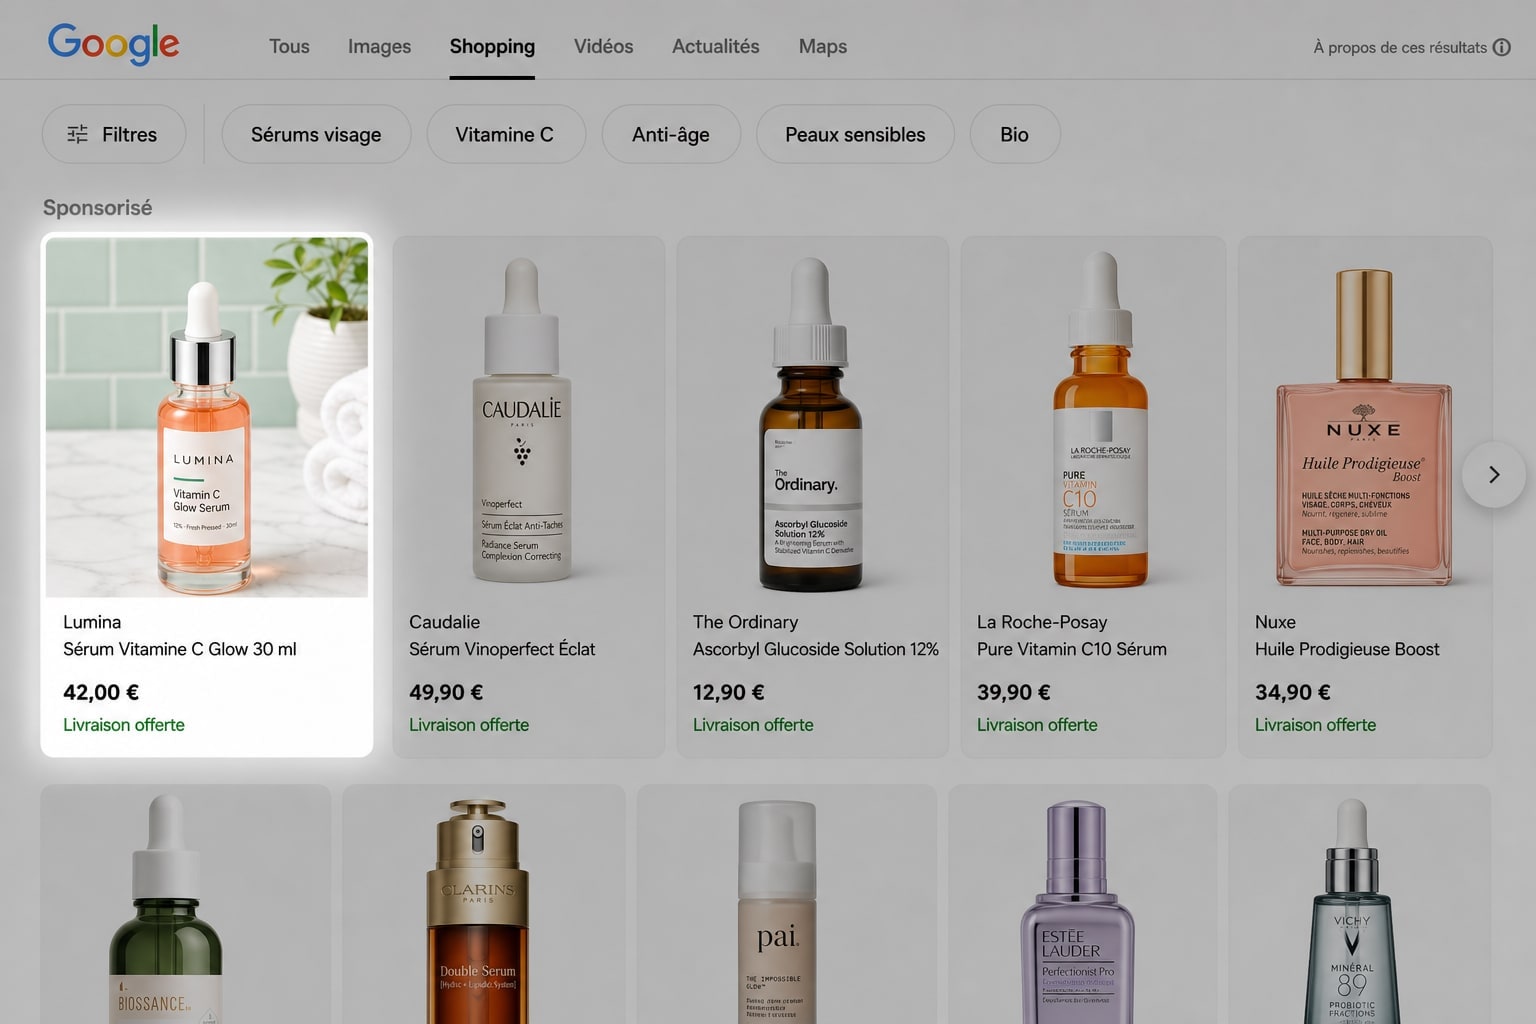Click the La Roche-Posay brand name
The width and height of the screenshot is (1536, 1024).
click(1042, 622)
